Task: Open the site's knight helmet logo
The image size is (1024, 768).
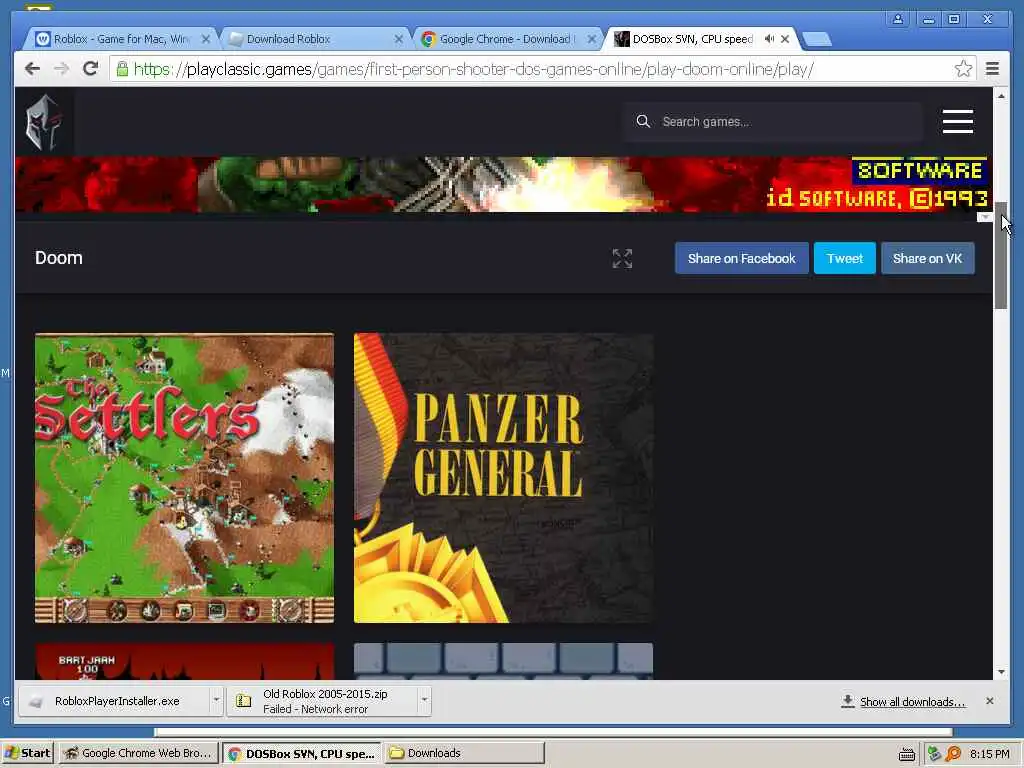Action: (43, 122)
